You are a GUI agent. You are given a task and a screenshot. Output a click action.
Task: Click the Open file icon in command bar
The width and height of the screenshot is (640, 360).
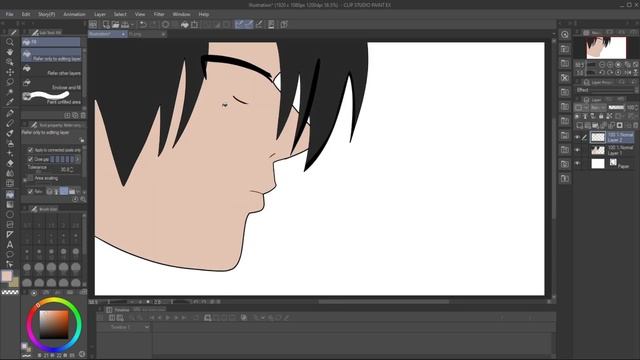(116, 24)
